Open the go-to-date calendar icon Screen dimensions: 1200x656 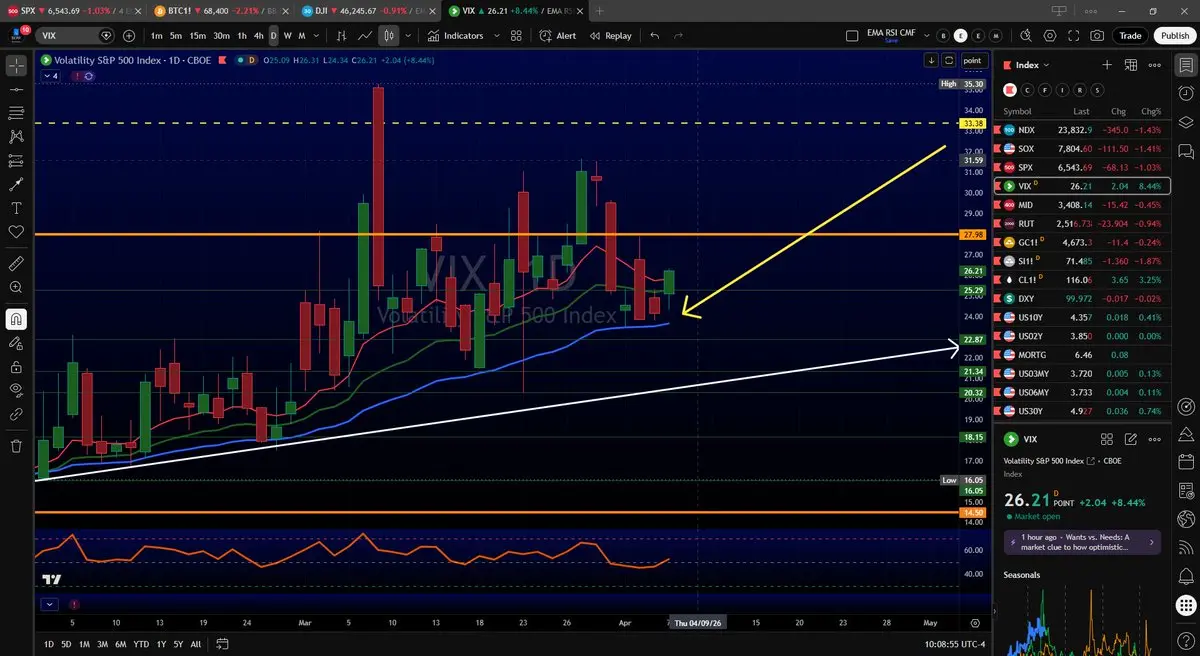click(x=222, y=644)
